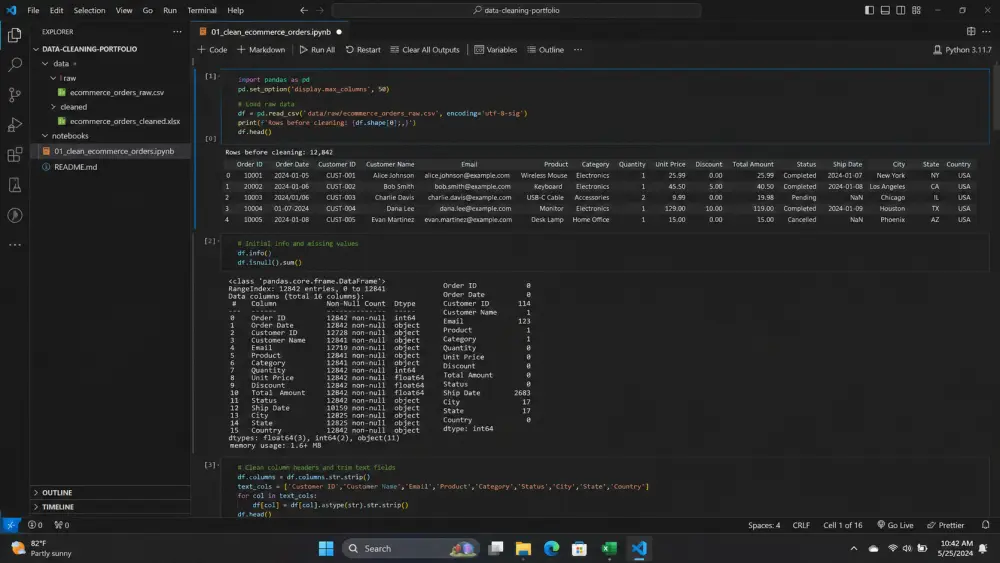
Task: Customize layout icon in title bar
Action: click(916, 10)
